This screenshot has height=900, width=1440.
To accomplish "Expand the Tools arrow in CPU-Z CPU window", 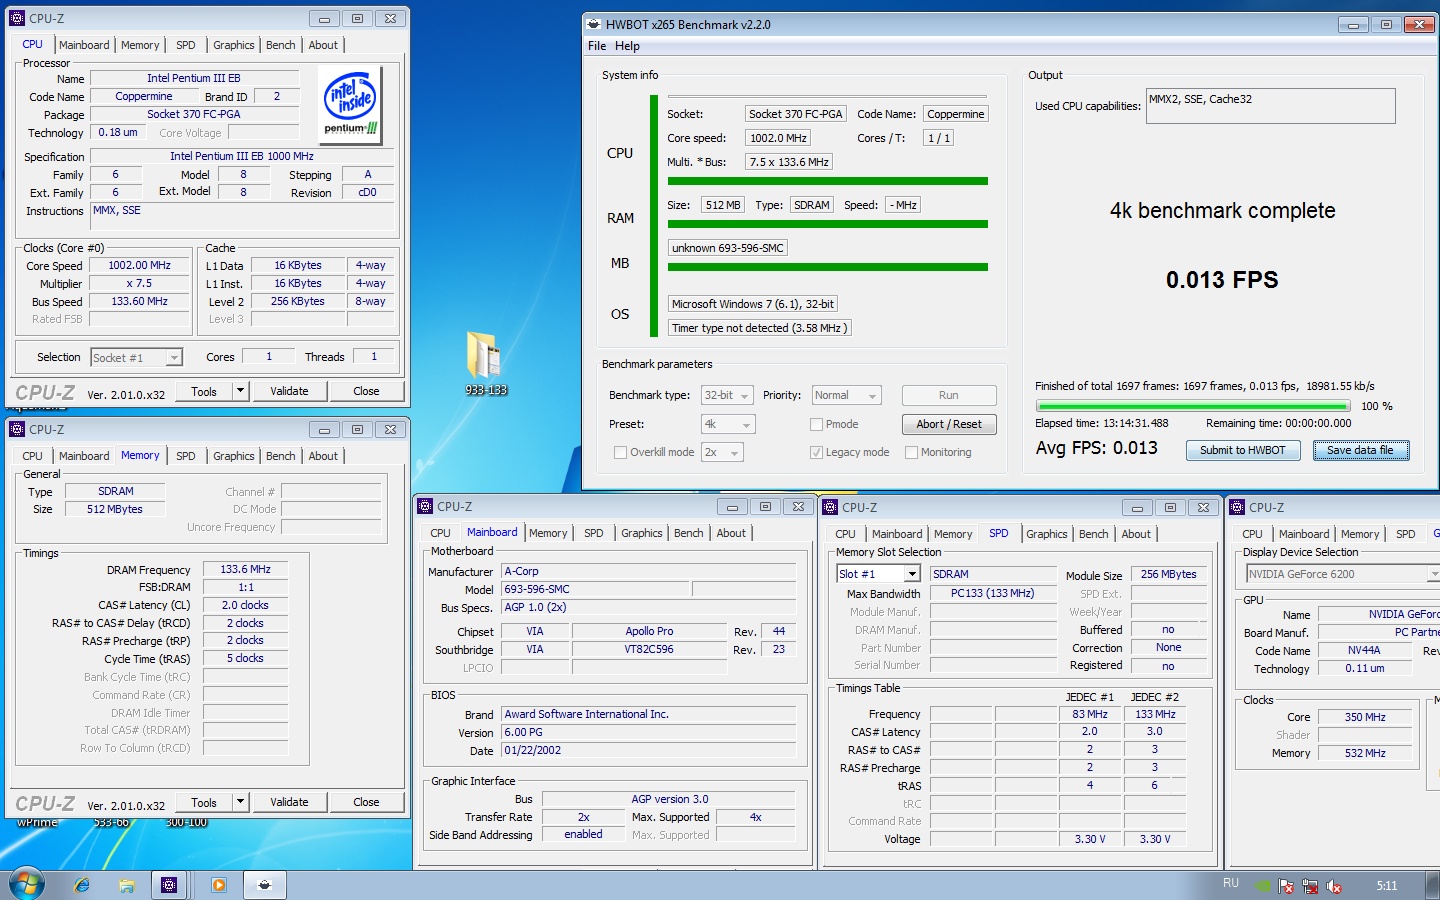I will coord(240,391).
